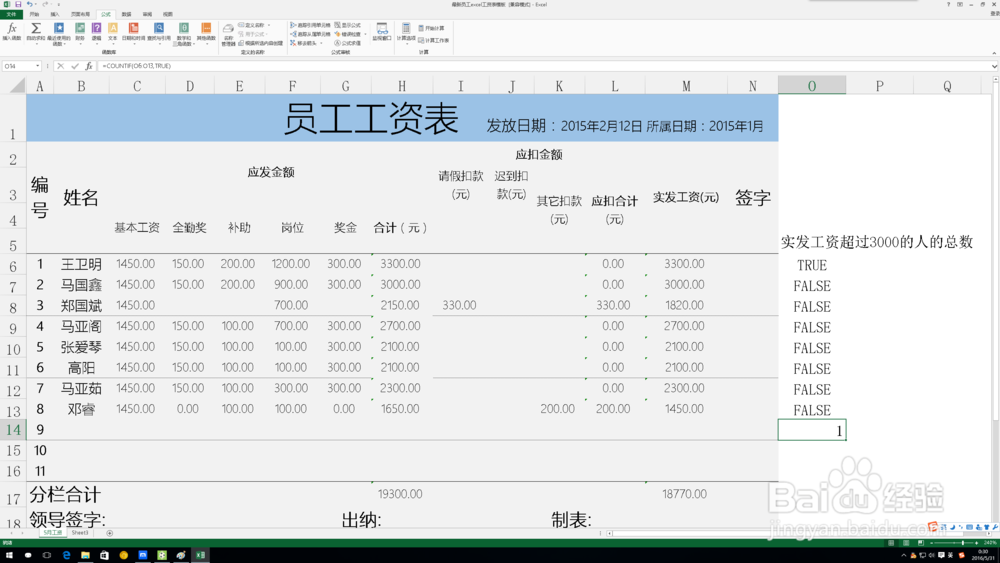Expand the Name Box dropdown arrow
This screenshot has height=563, width=1000.
click(x=38, y=66)
